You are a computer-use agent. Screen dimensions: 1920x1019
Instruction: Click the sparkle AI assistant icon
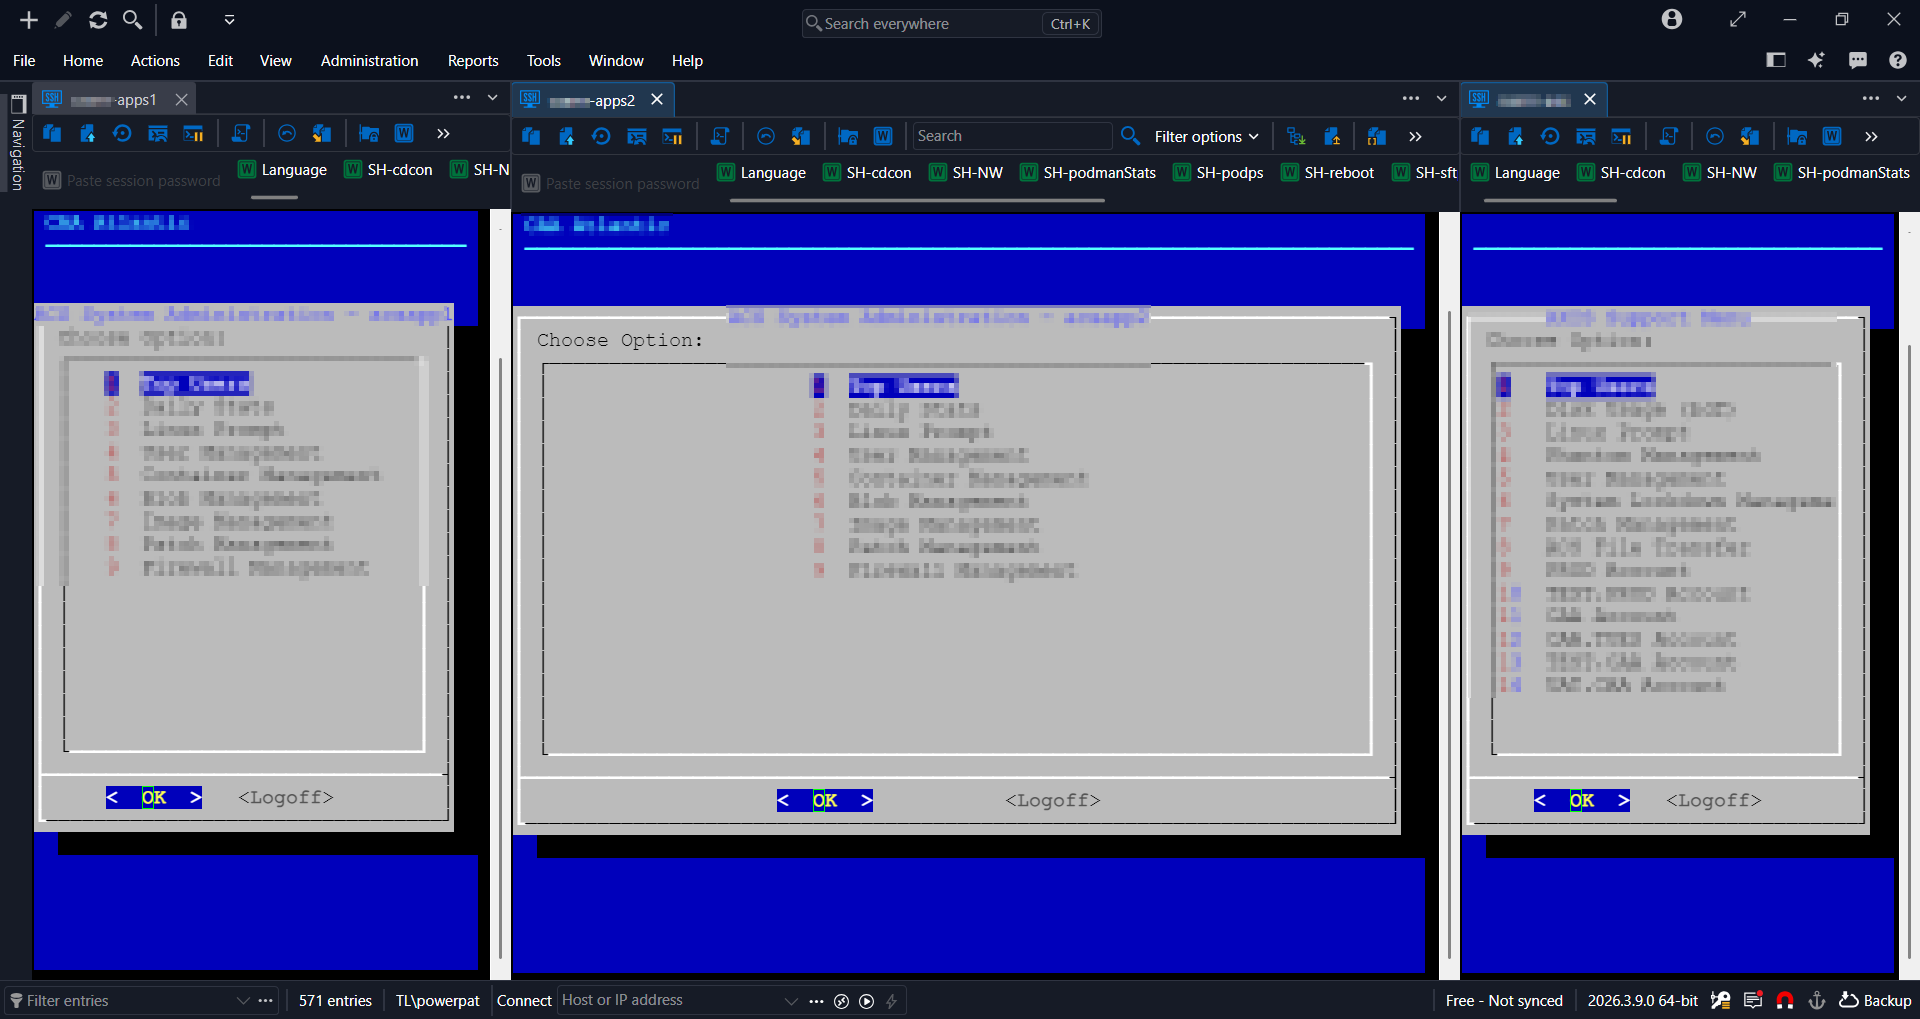[x=1816, y=60]
